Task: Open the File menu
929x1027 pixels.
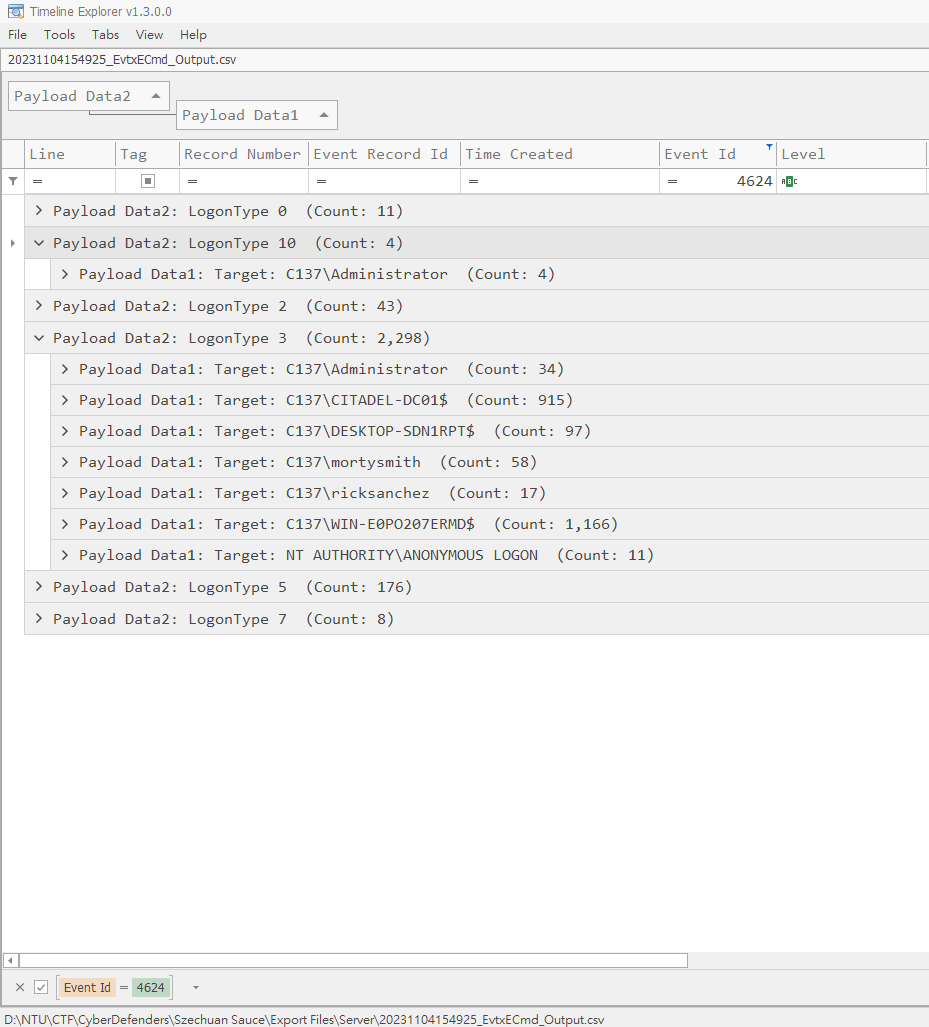Action: point(18,35)
